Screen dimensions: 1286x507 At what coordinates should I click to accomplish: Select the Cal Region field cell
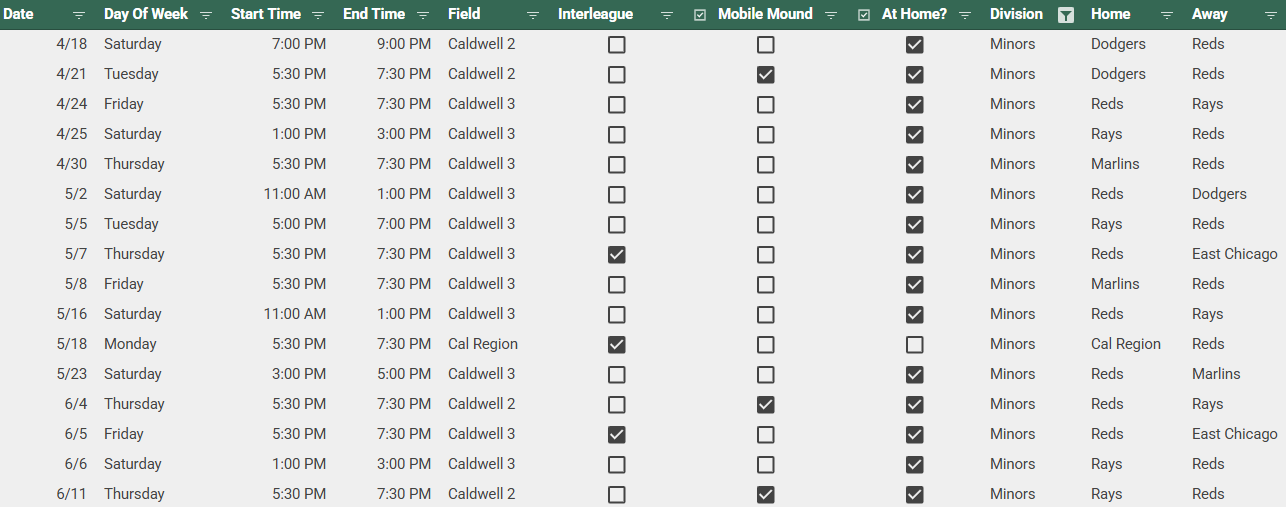[482, 344]
